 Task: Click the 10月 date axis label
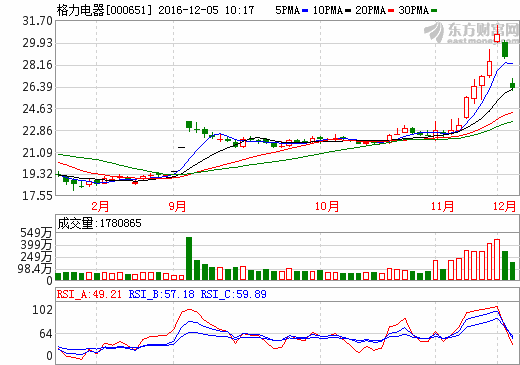(327, 206)
